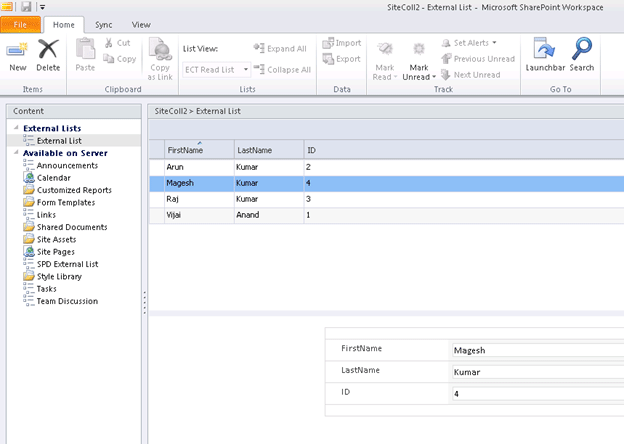Collapse the External Lists tree section
The height and width of the screenshot is (444, 624).
click(x=16, y=128)
